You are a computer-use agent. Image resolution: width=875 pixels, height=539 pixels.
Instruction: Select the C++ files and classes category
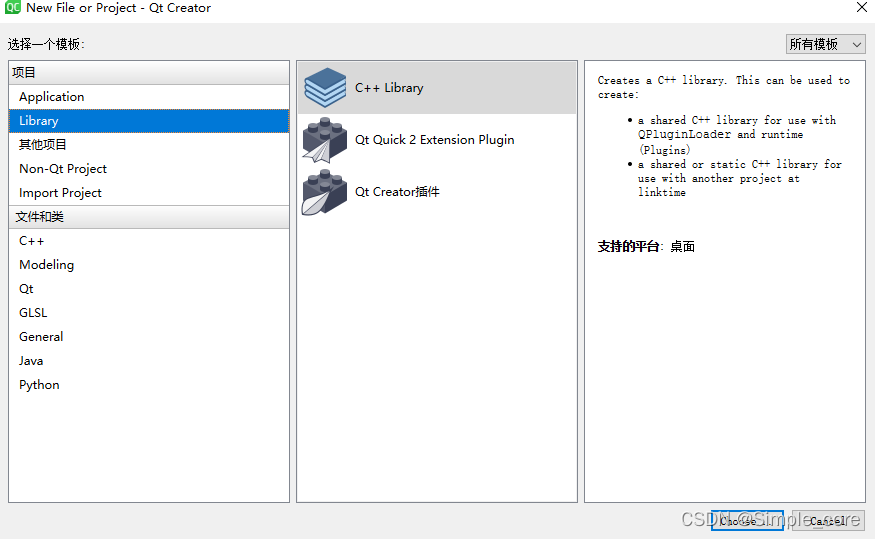(149, 240)
